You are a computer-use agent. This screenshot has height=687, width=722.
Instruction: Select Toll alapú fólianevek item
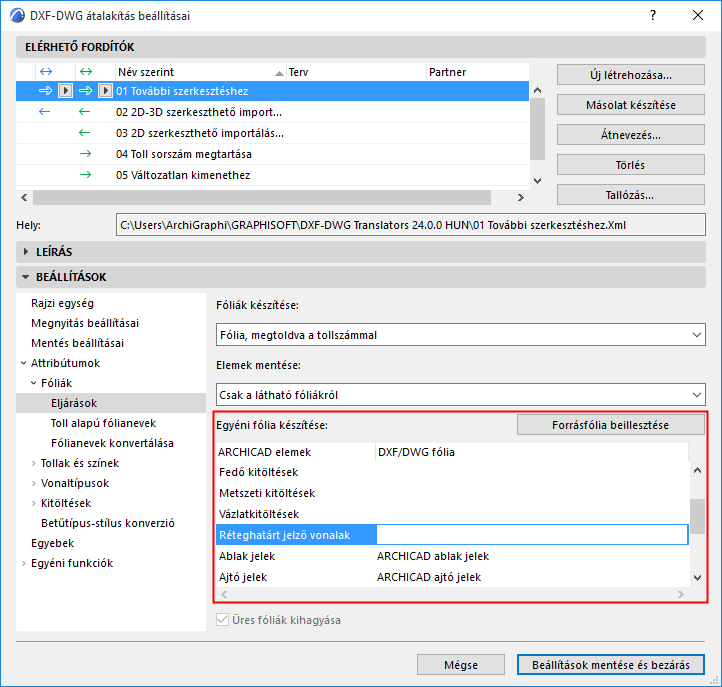pyautogui.click(x=104, y=423)
